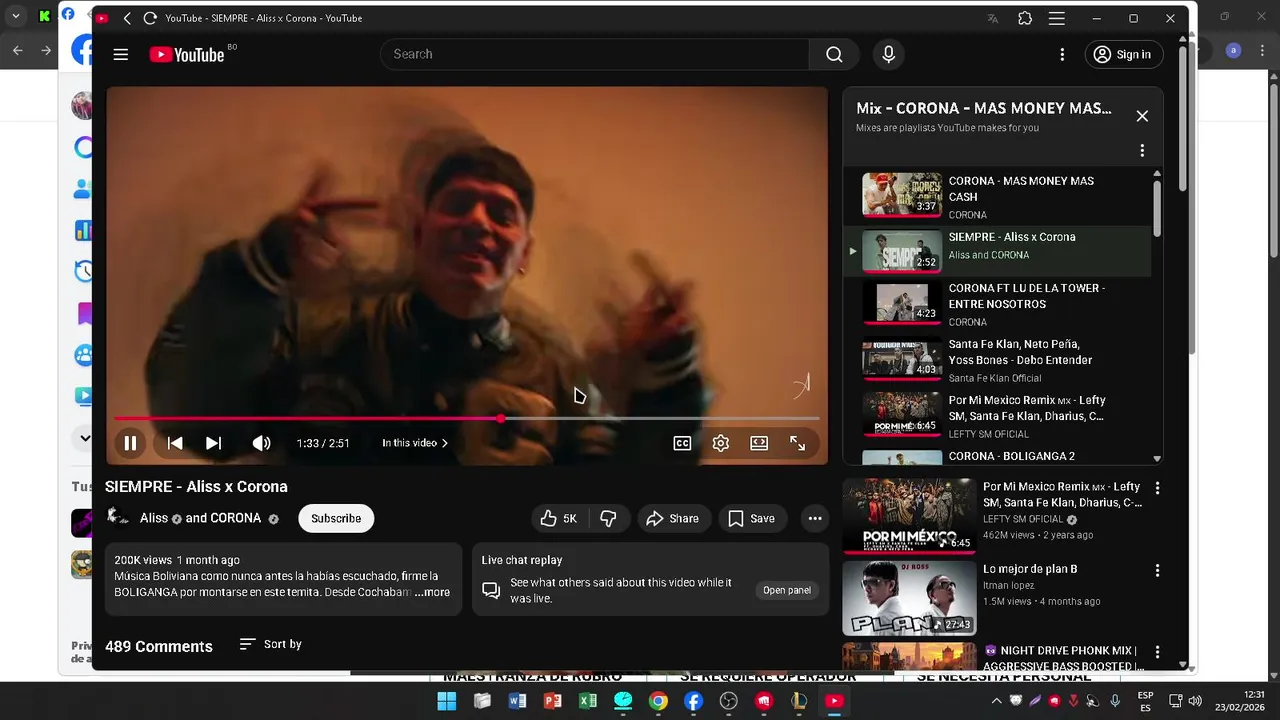The width and height of the screenshot is (1280, 720).
Task: Switch to Google Chrome in the taskbar
Action: coord(658,701)
